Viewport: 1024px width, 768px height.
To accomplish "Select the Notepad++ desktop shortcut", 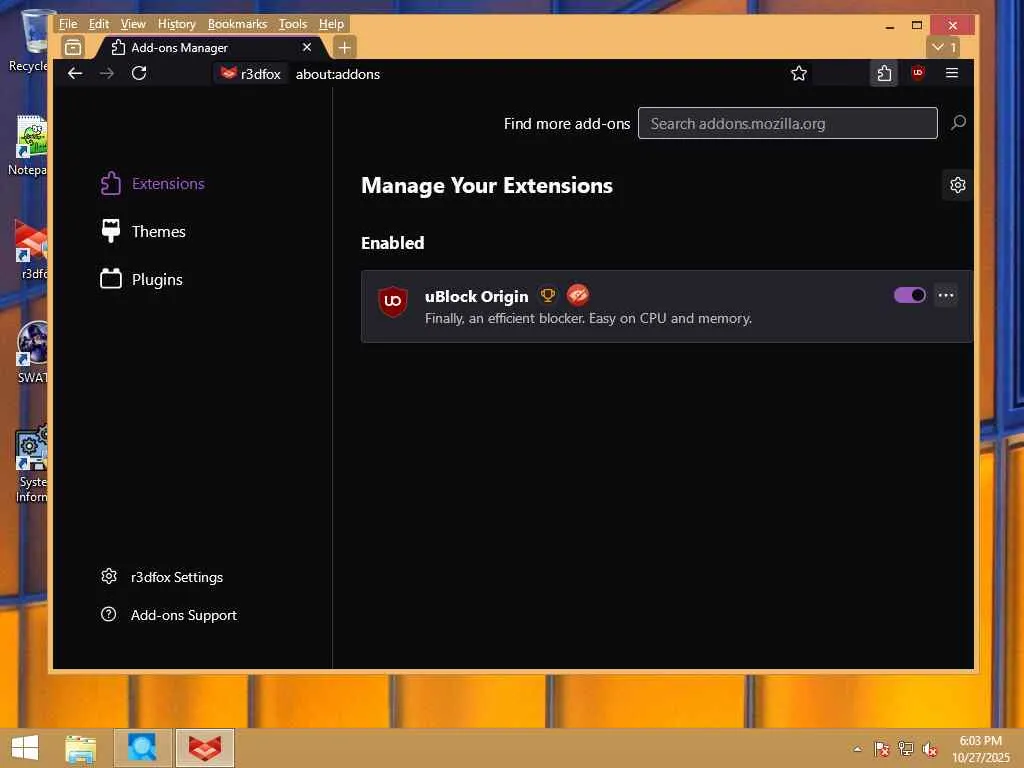I will 28,145.
